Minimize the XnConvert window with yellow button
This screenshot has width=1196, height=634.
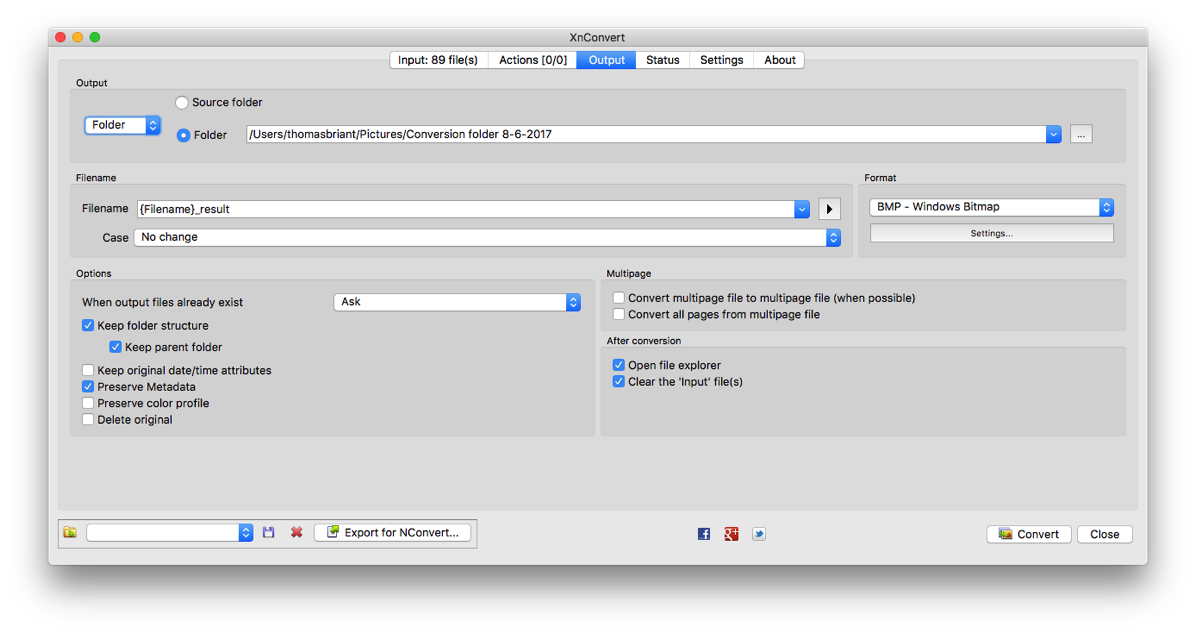78,37
